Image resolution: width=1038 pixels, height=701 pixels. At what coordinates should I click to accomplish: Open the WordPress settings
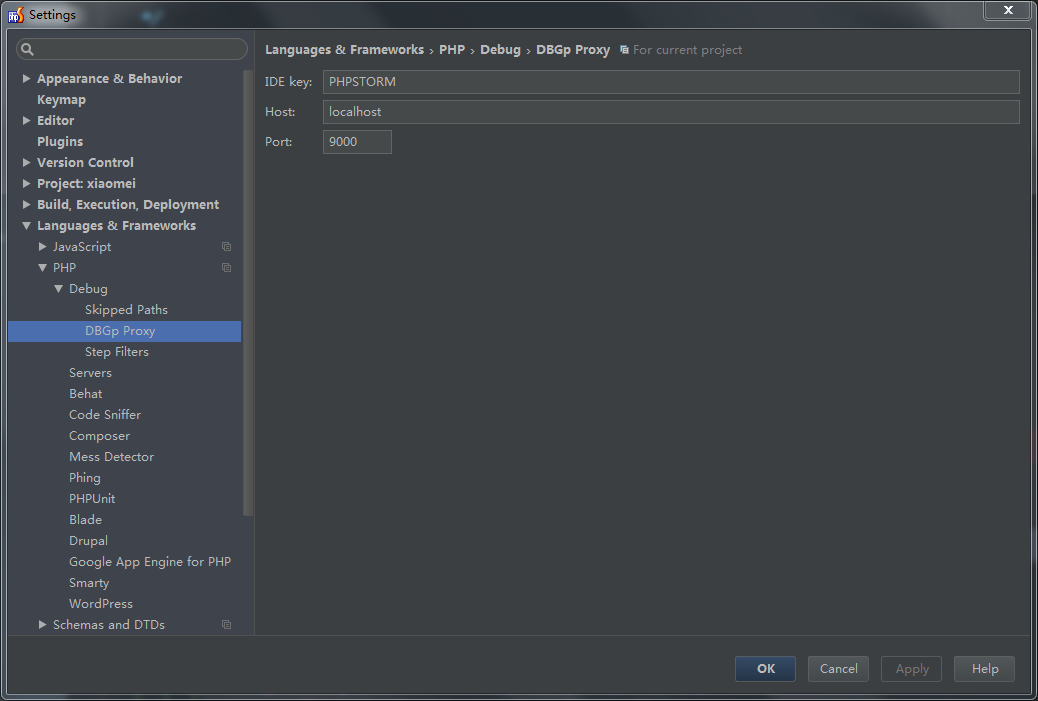(x=101, y=604)
